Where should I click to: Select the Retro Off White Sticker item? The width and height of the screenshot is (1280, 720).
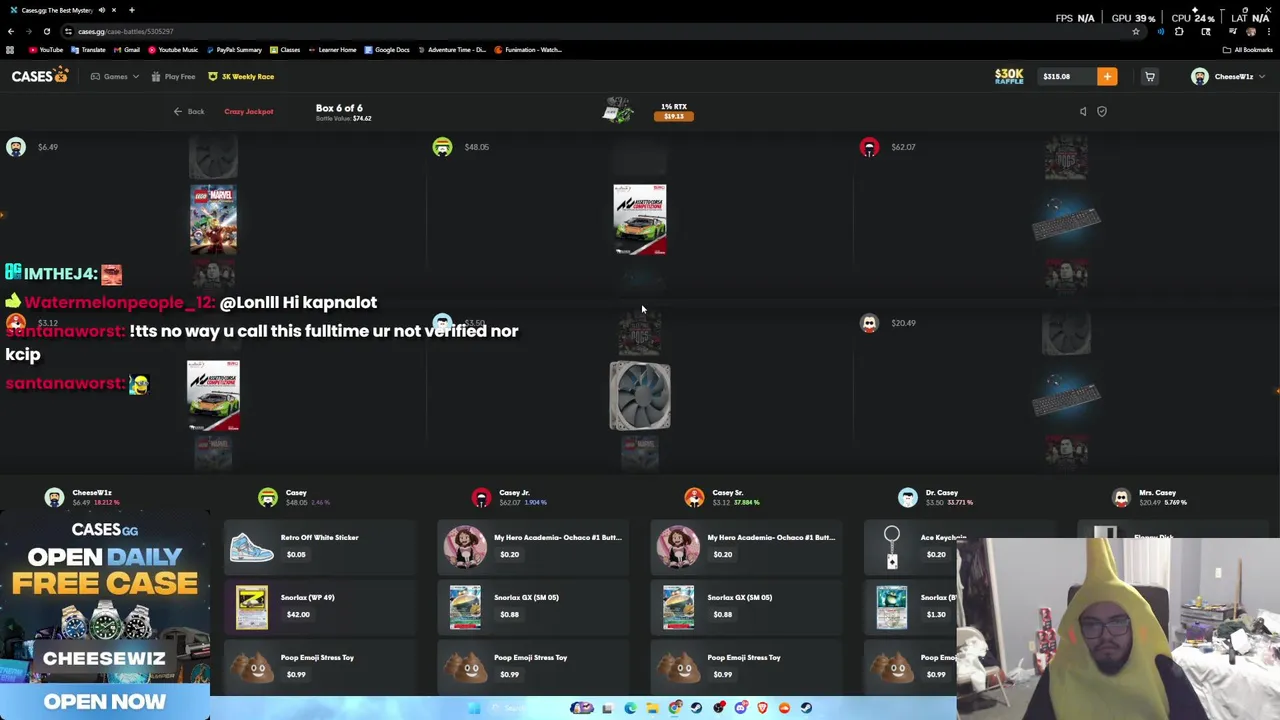[x=318, y=546]
